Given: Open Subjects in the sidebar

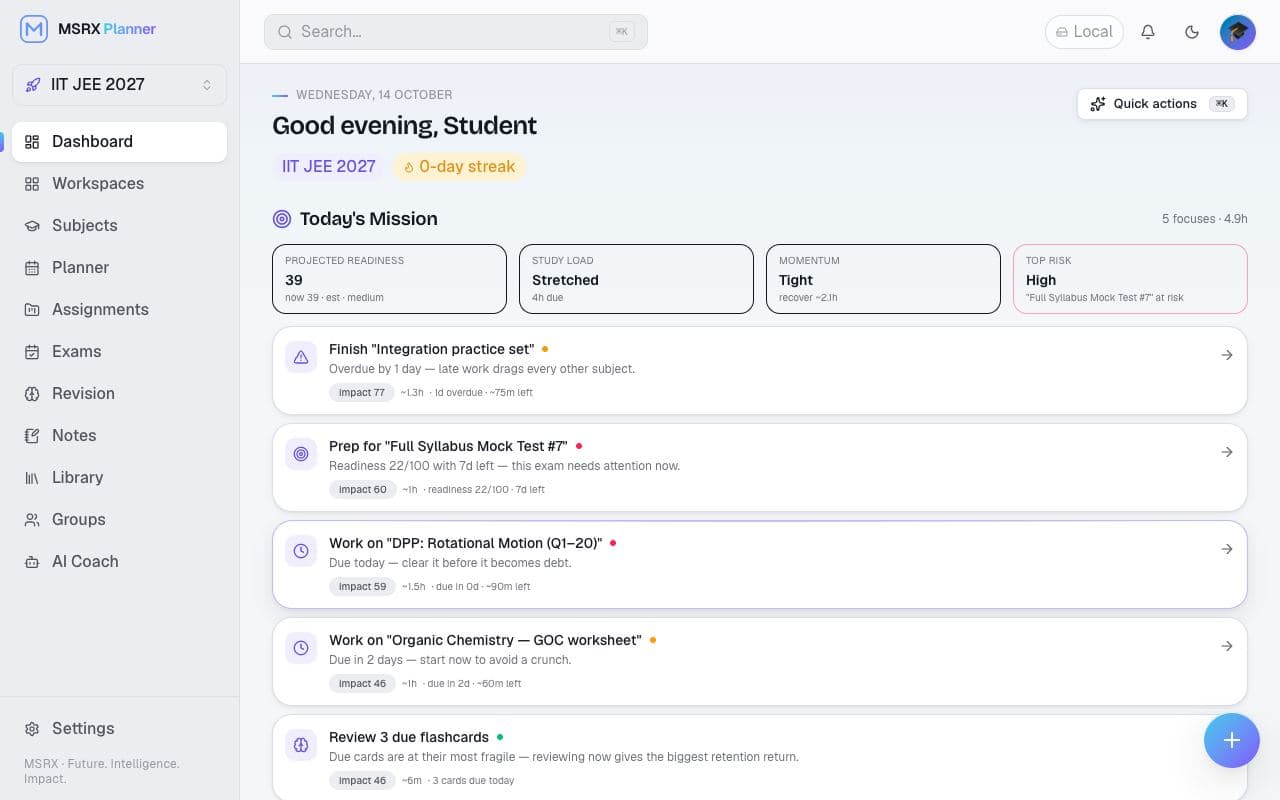Looking at the screenshot, I should (119, 226).
